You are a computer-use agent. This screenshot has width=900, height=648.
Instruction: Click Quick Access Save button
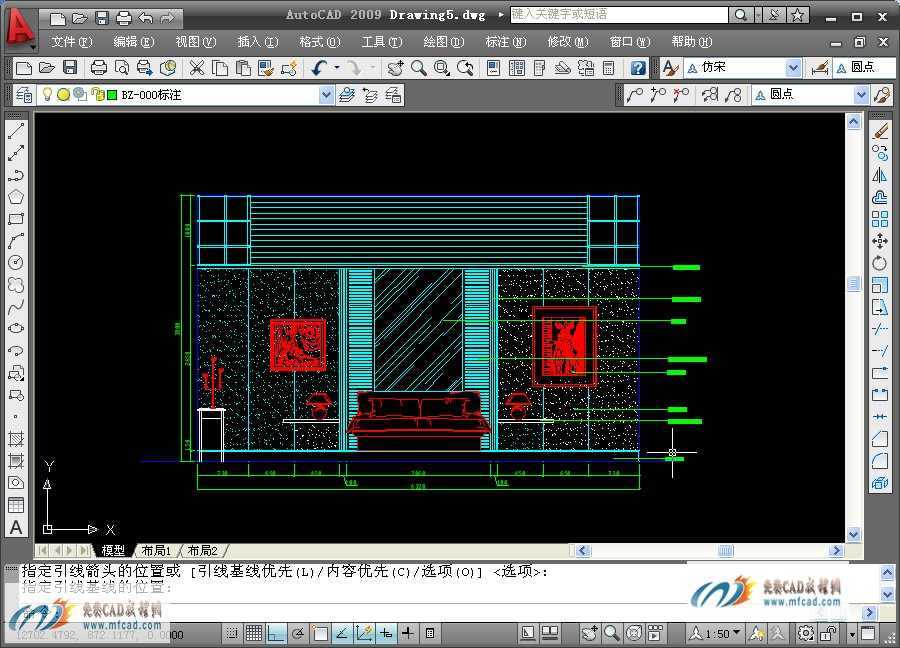coord(102,18)
